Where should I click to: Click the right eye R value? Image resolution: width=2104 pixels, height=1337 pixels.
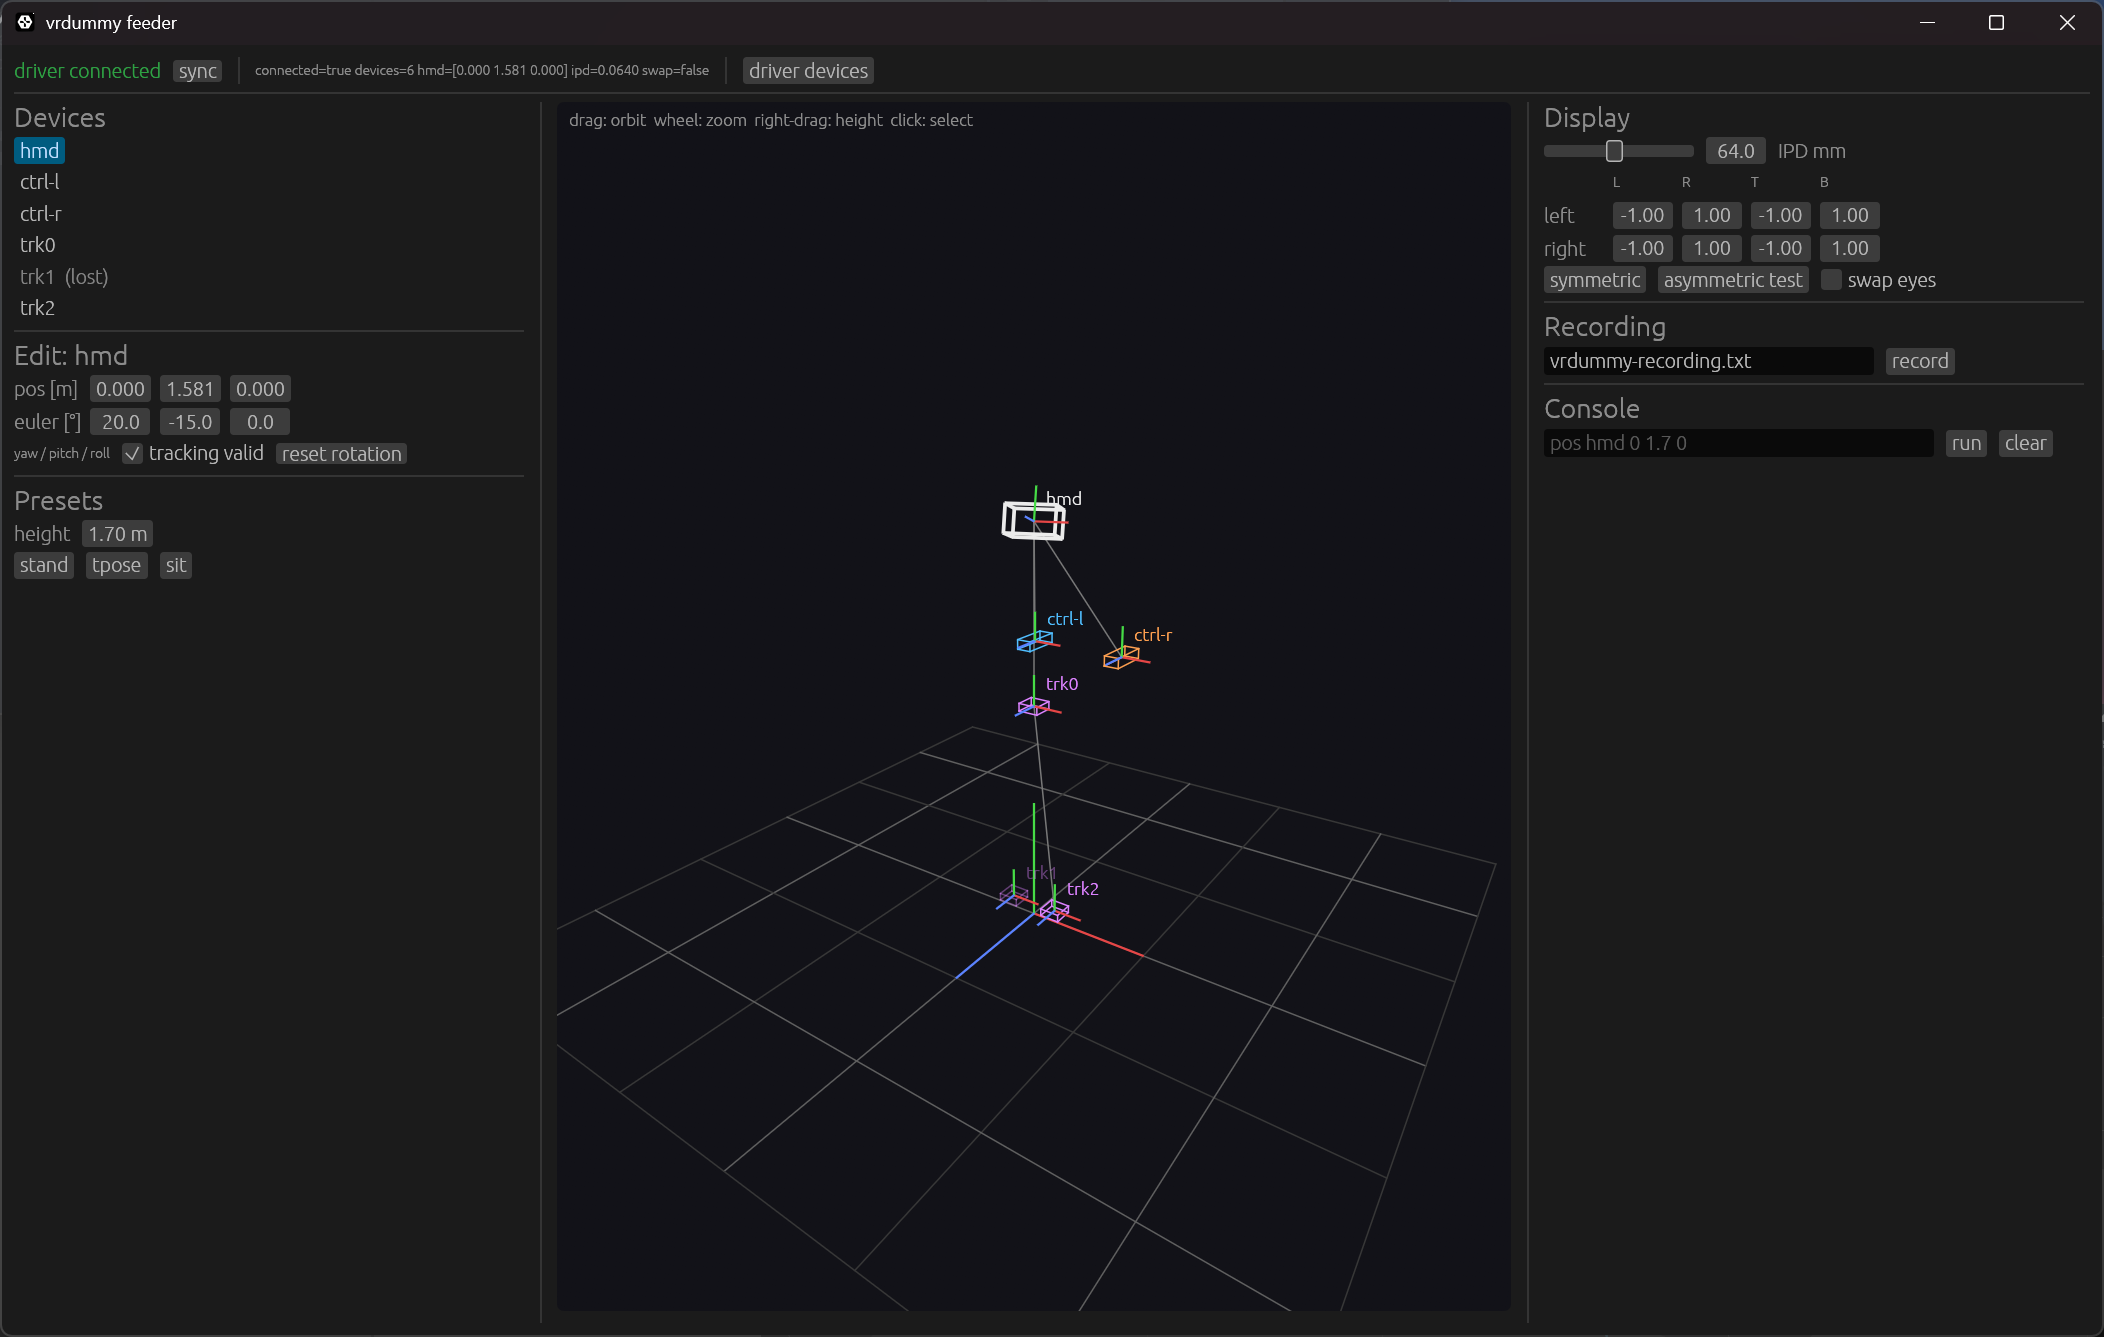coord(1711,248)
